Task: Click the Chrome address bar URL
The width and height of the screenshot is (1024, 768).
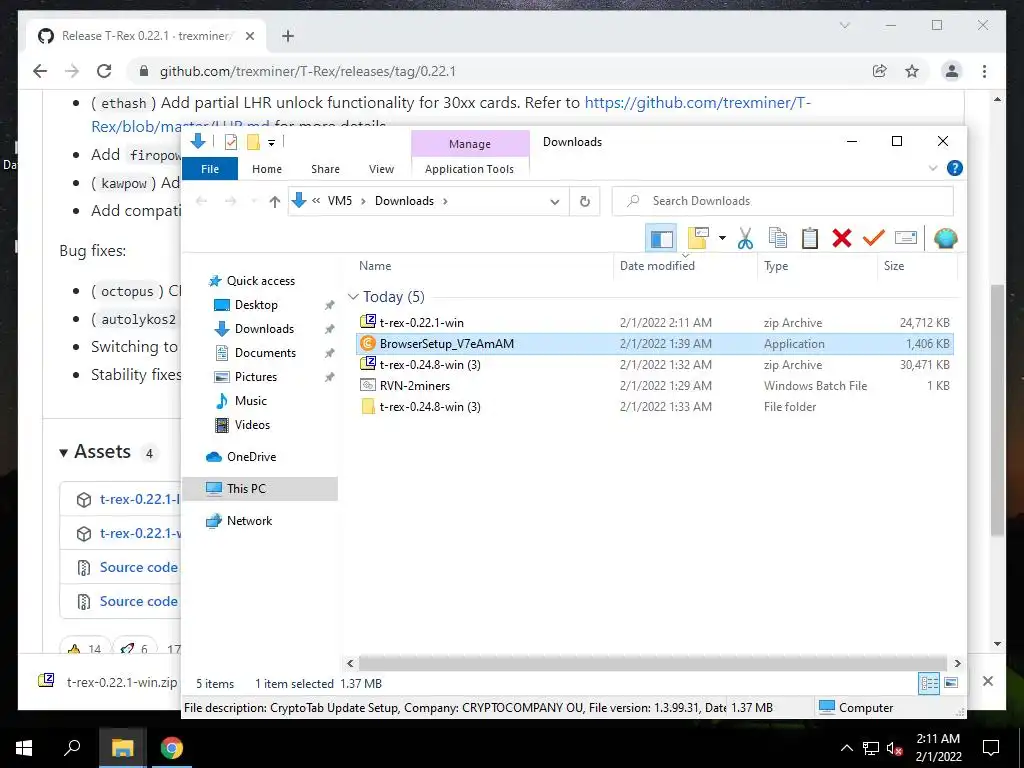Action: click(x=308, y=71)
